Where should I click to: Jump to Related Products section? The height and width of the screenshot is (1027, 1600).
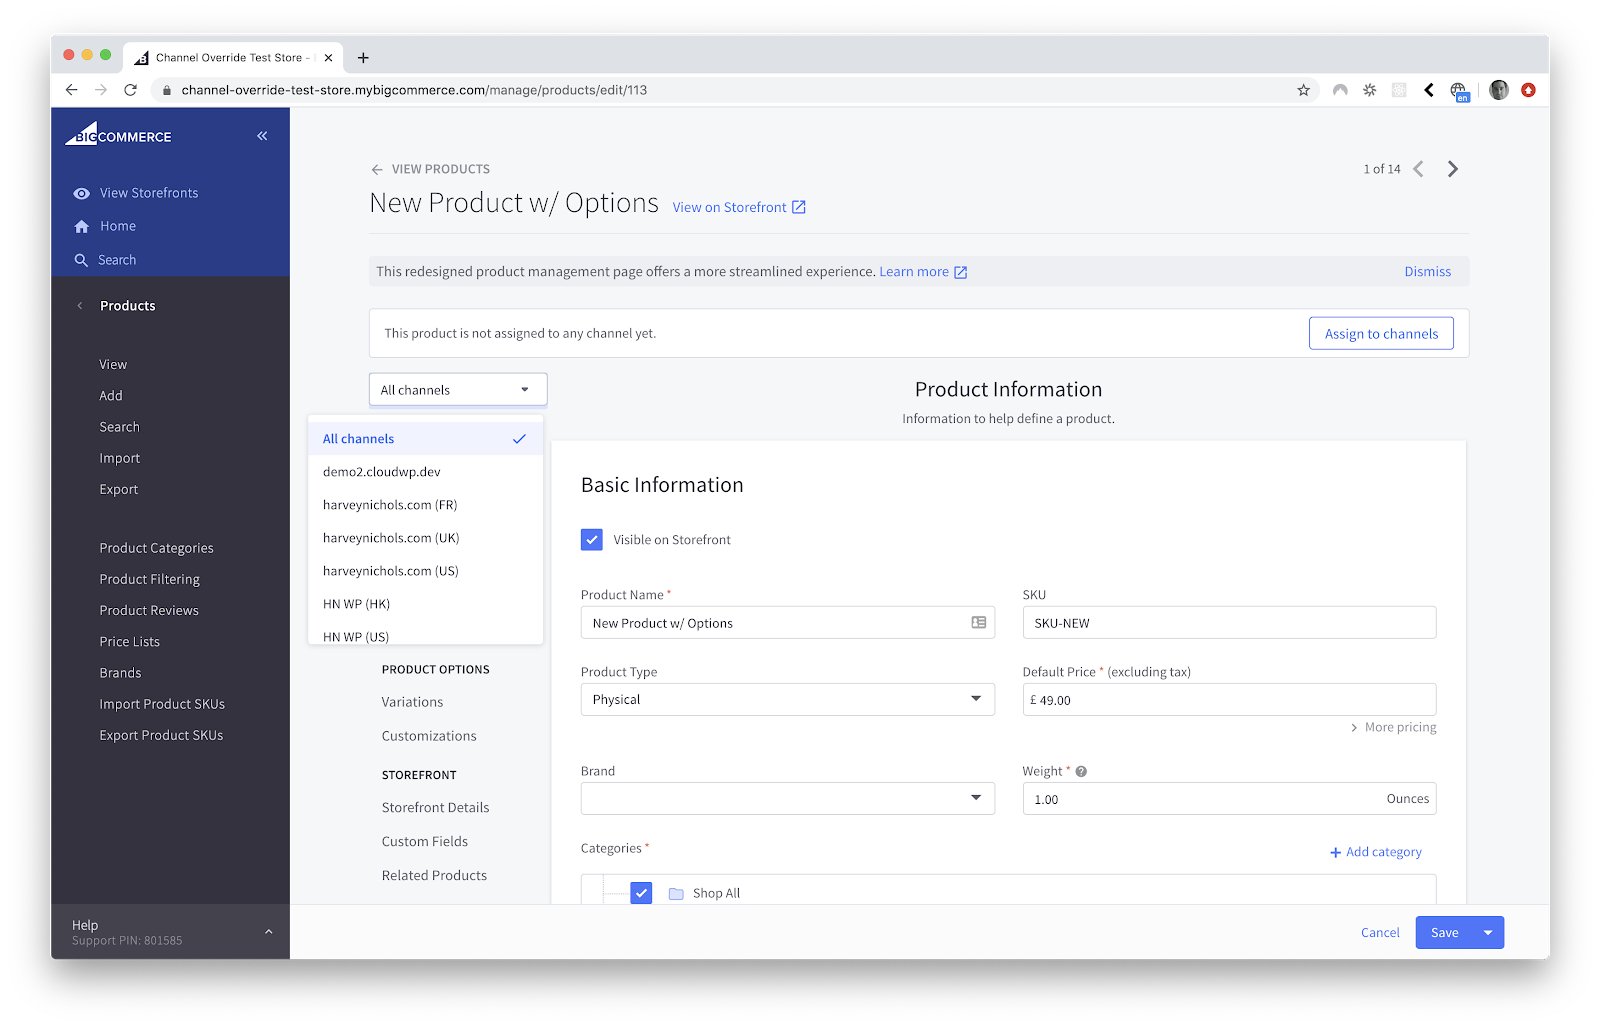(x=434, y=876)
